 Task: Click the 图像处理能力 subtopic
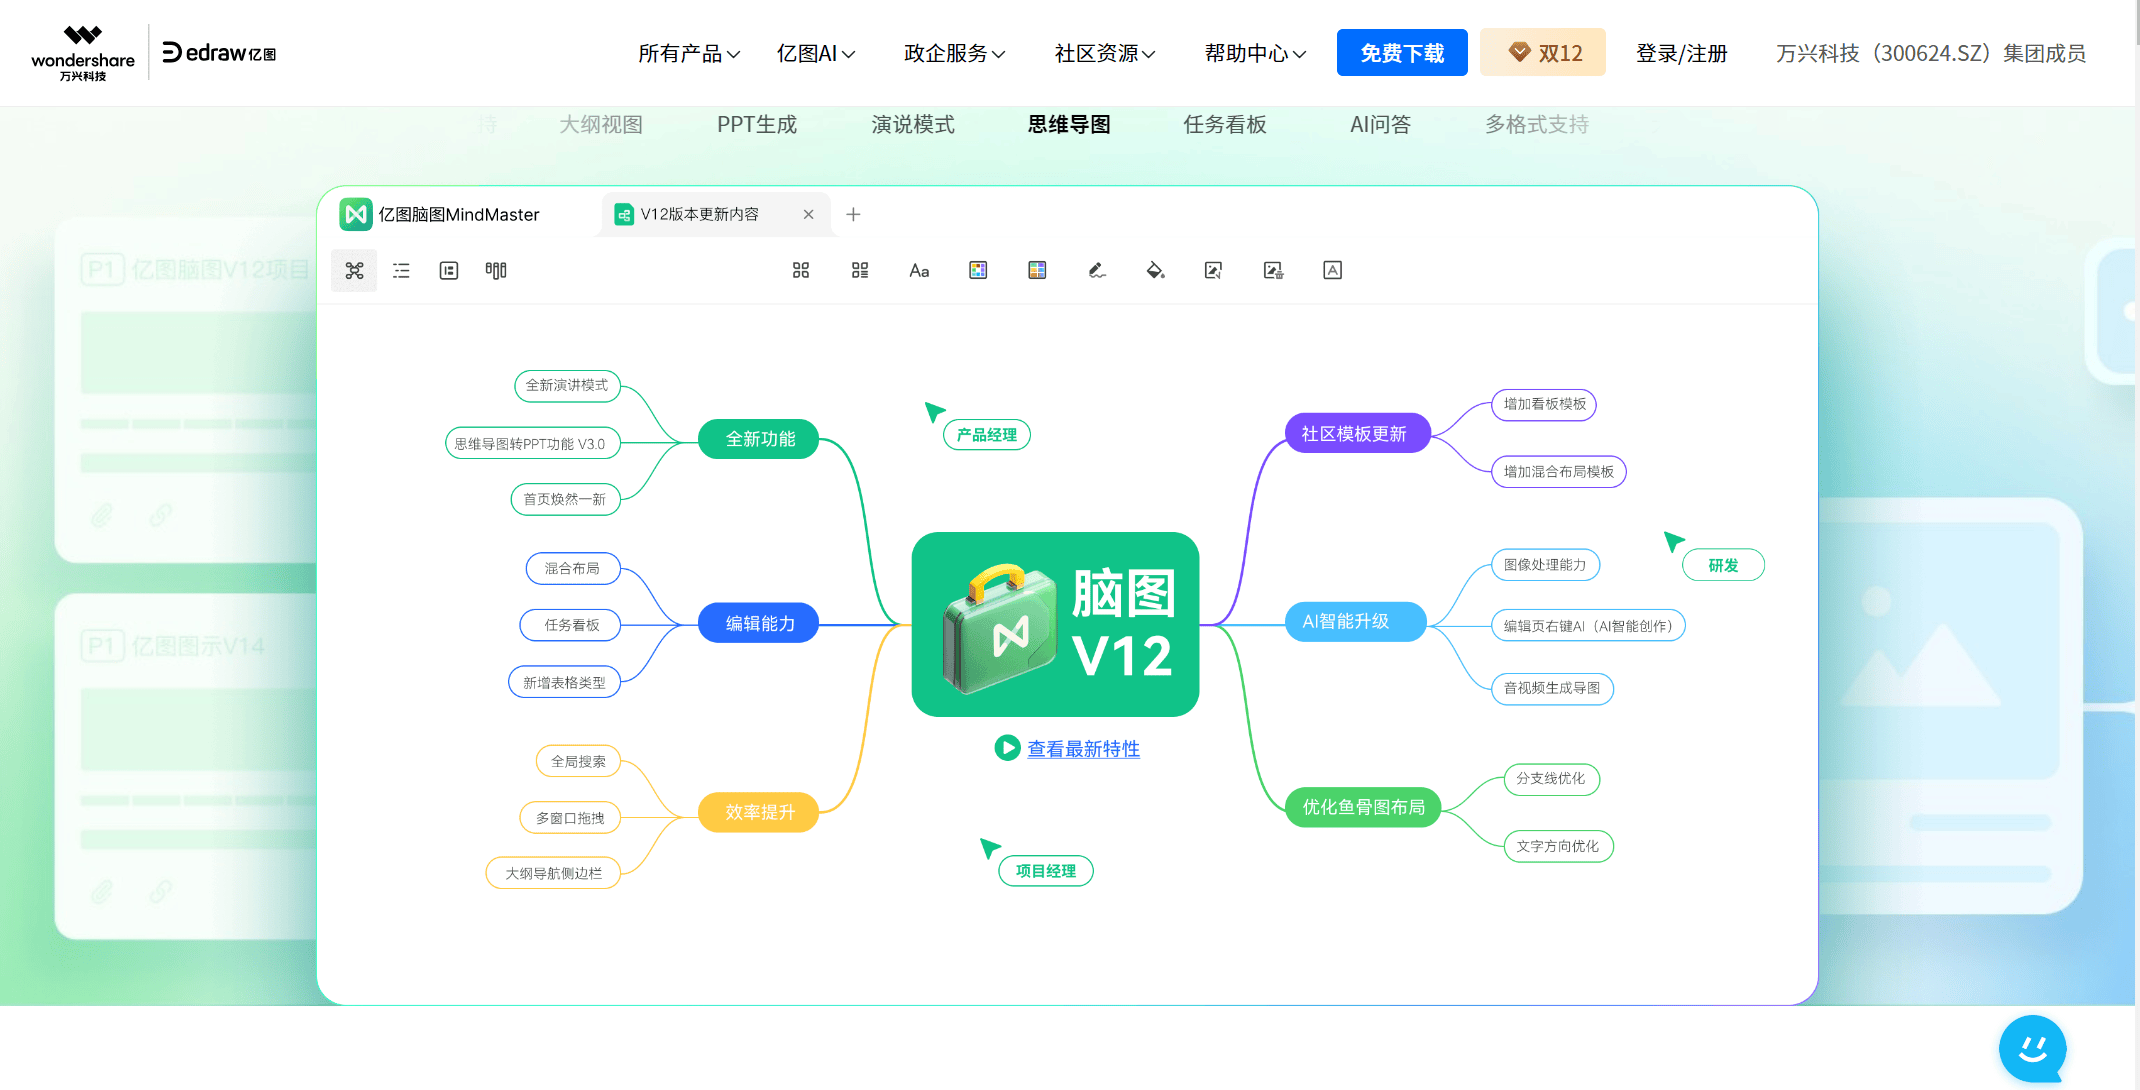[1545, 565]
